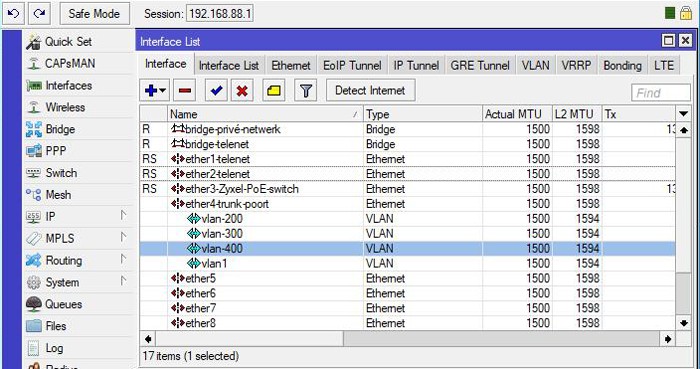Open the blue plus Add dropdown

pos(155,91)
